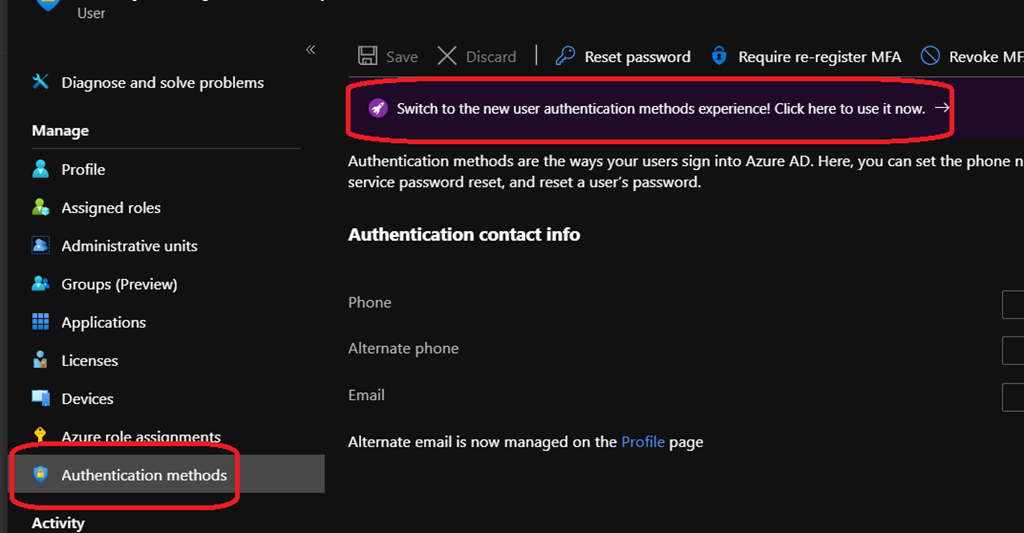Image resolution: width=1024 pixels, height=533 pixels.
Task: Collapse the sidebar with double chevron
Action: [x=310, y=50]
